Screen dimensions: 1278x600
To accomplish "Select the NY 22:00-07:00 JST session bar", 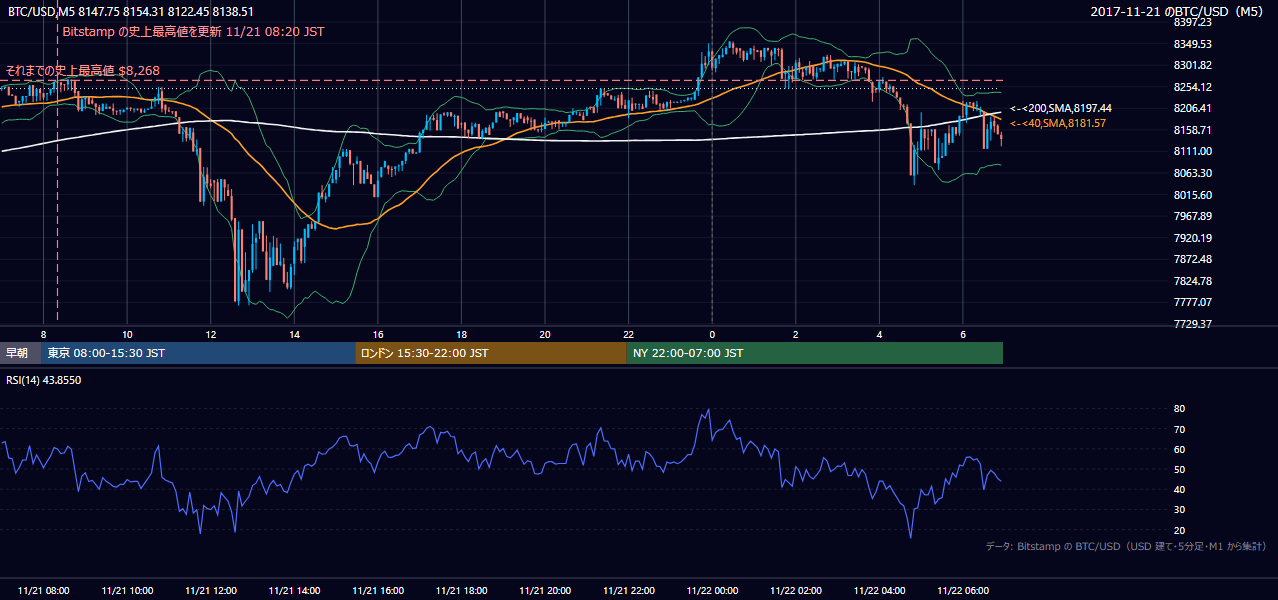I will click(815, 353).
